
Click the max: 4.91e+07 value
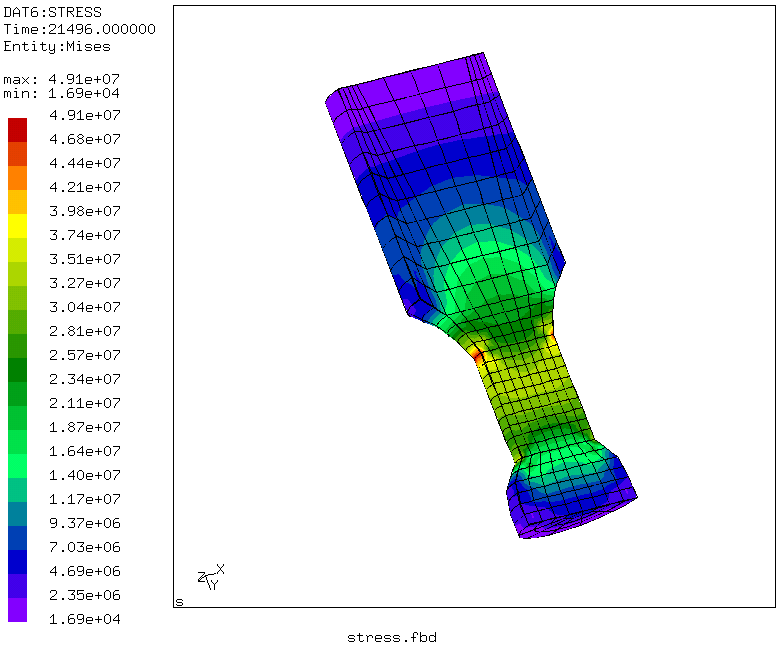(x=62, y=79)
